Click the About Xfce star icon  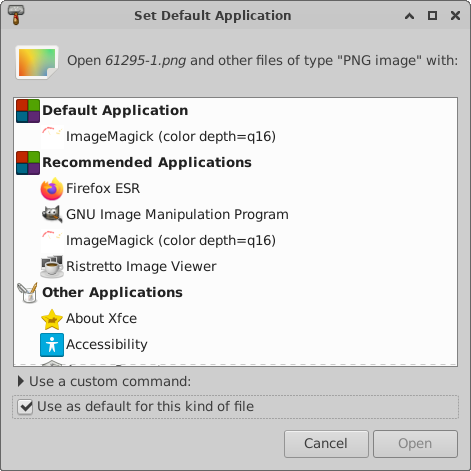click(x=52, y=319)
